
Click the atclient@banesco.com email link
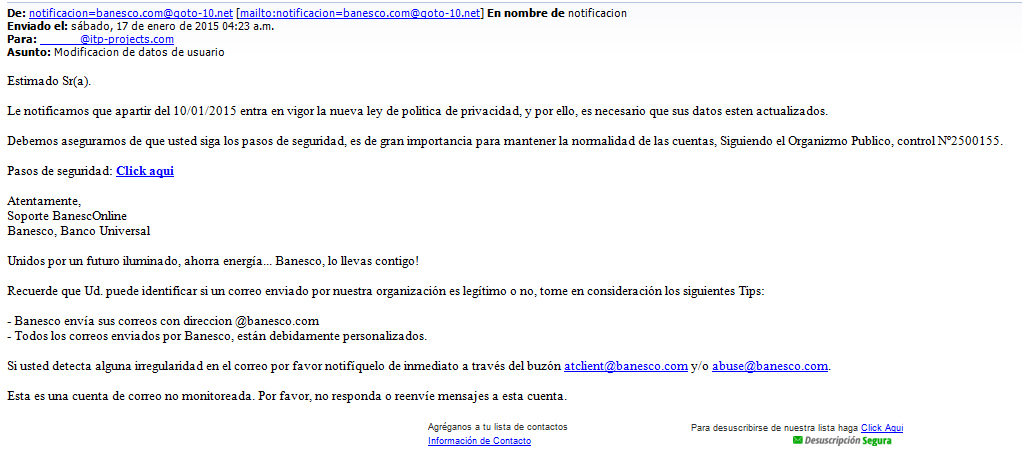pos(626,366)
